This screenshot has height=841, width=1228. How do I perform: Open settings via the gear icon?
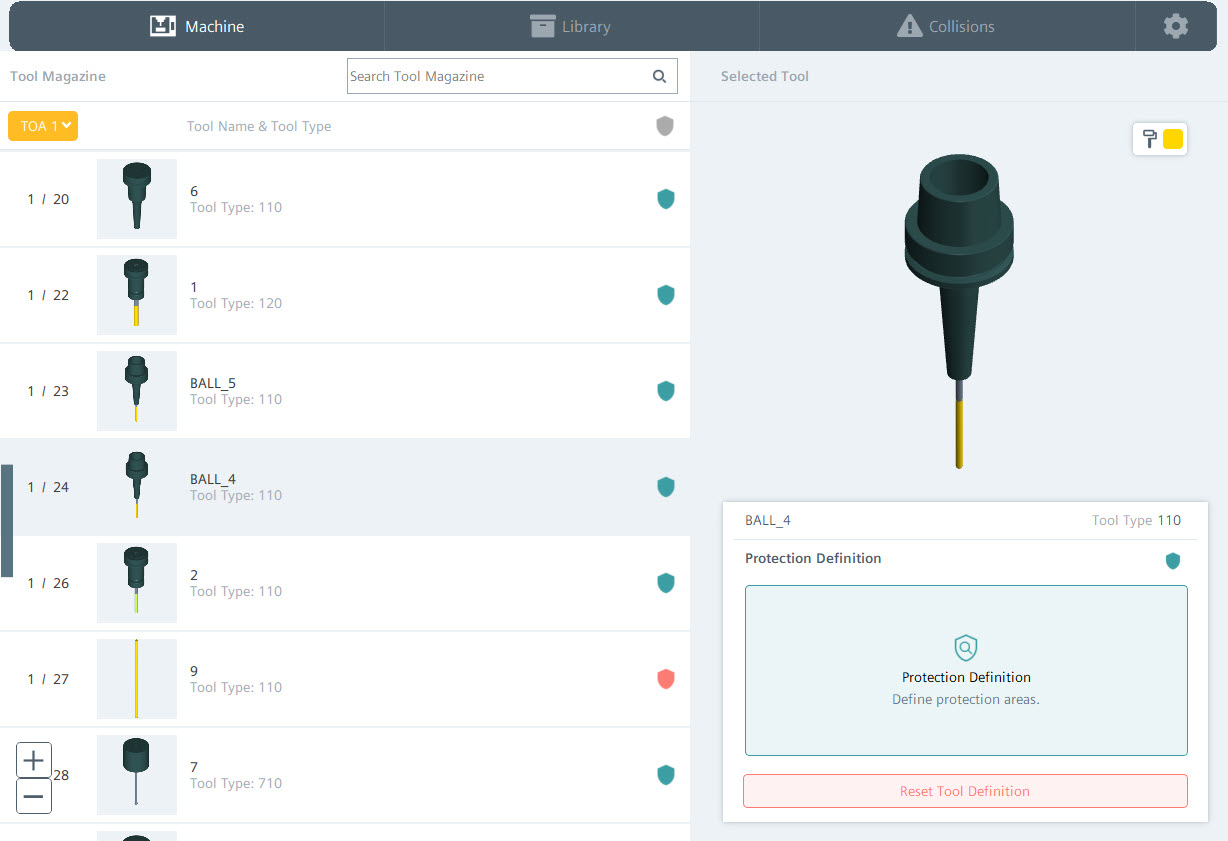click(x=1176, y=26)
